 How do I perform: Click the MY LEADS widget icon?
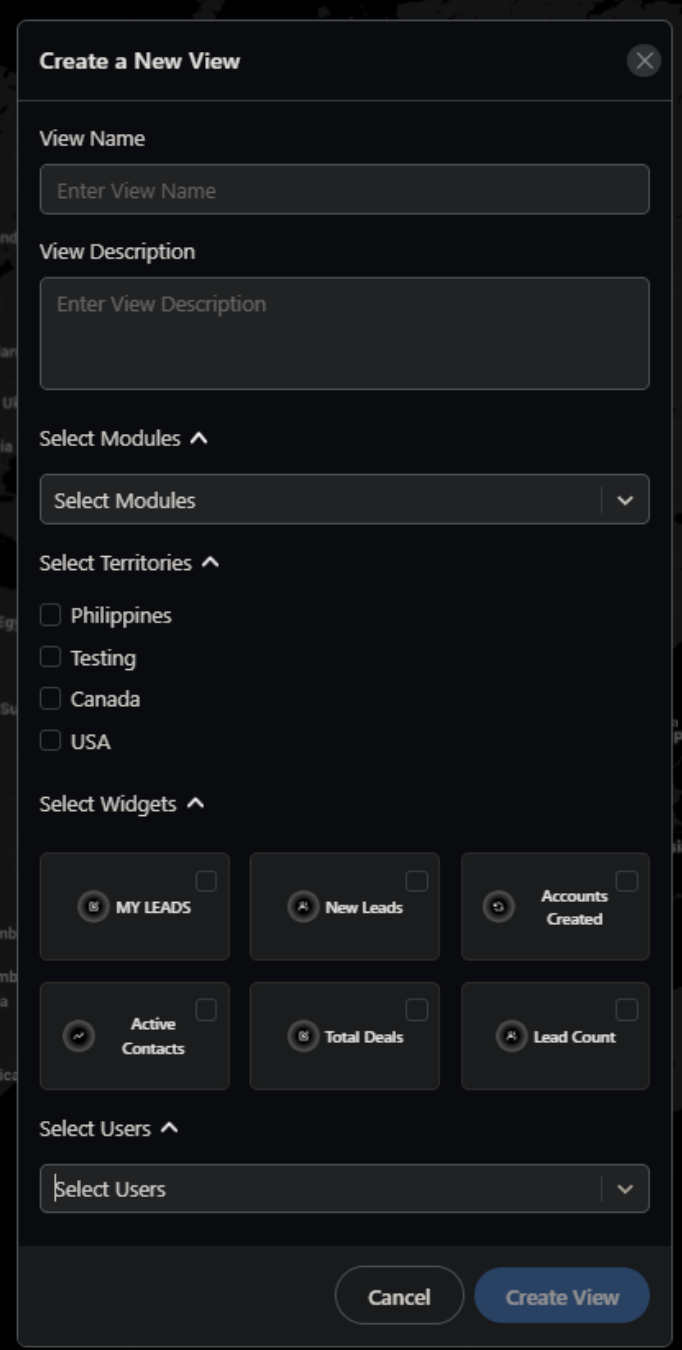93,908
